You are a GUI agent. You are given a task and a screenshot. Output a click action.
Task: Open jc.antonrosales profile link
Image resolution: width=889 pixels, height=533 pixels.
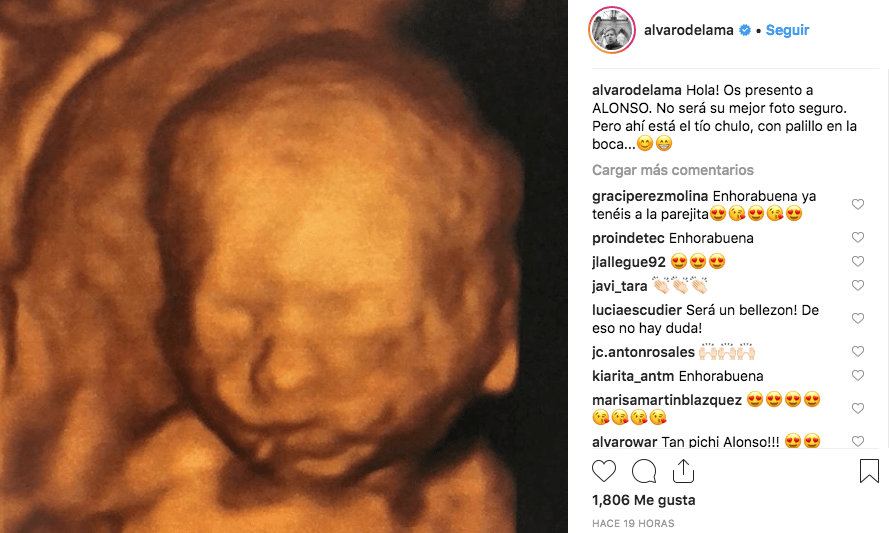coord(643,352)
